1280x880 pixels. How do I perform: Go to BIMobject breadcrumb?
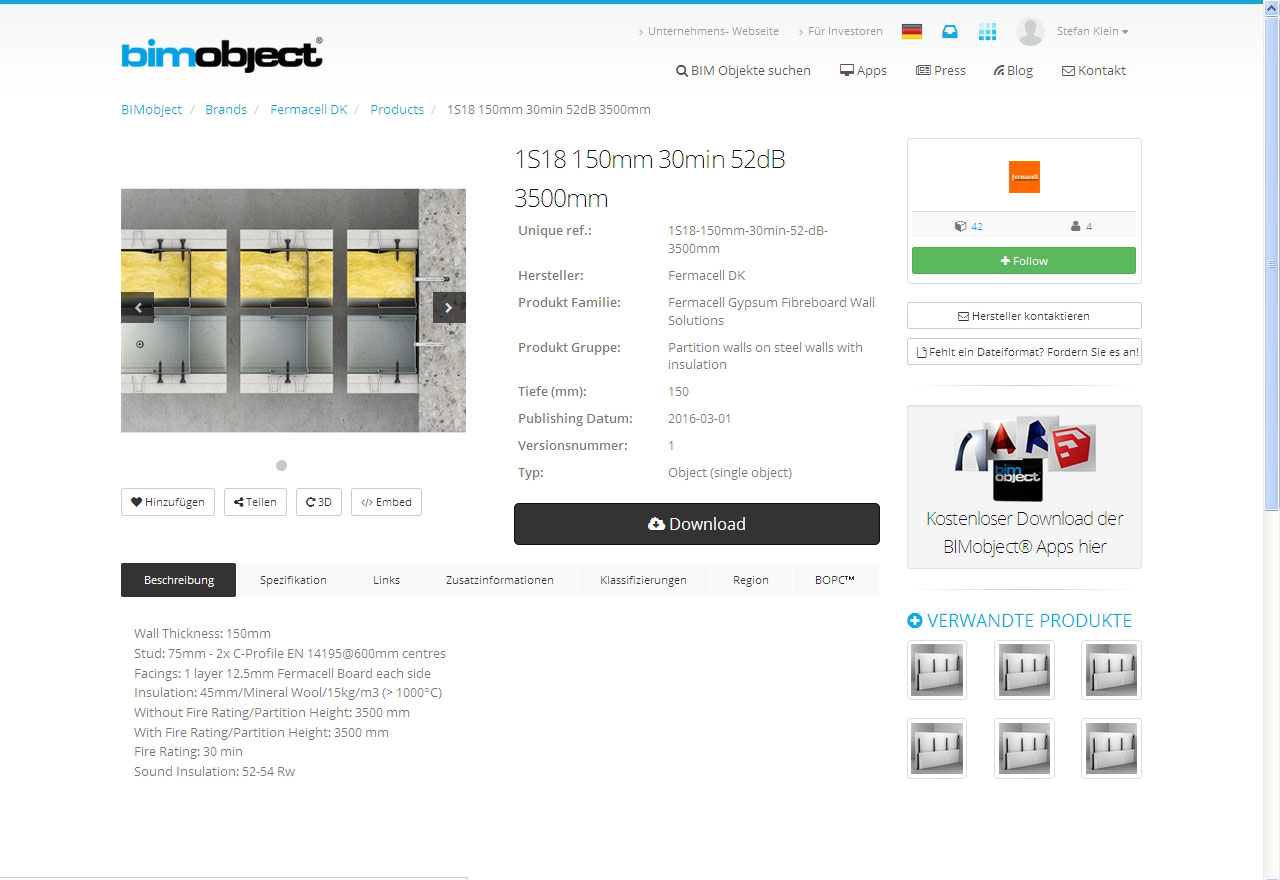pyautogui.click(x=152, y=109)
